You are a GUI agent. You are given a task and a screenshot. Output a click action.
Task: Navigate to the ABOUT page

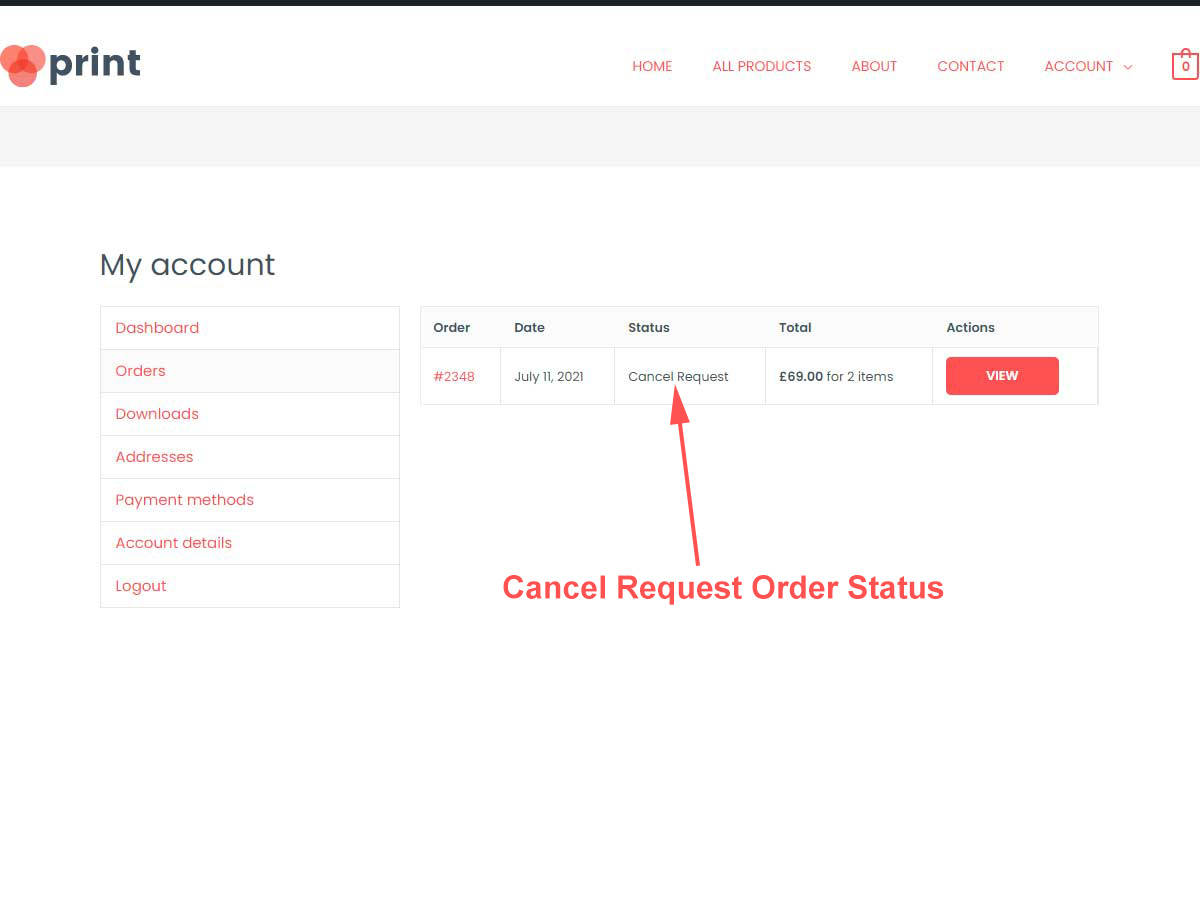pos(874,66)
